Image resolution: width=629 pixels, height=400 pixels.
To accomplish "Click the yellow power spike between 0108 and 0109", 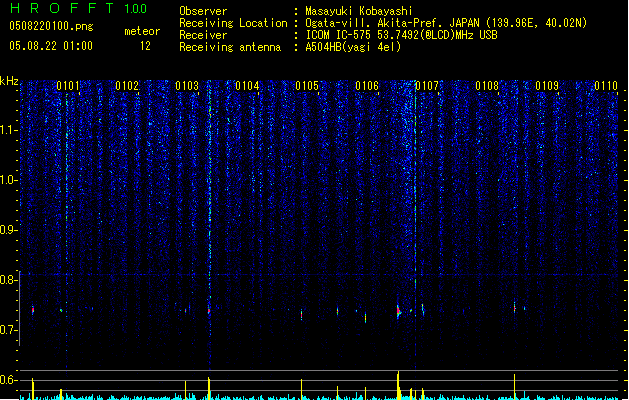I will click(x=514, y=387).
